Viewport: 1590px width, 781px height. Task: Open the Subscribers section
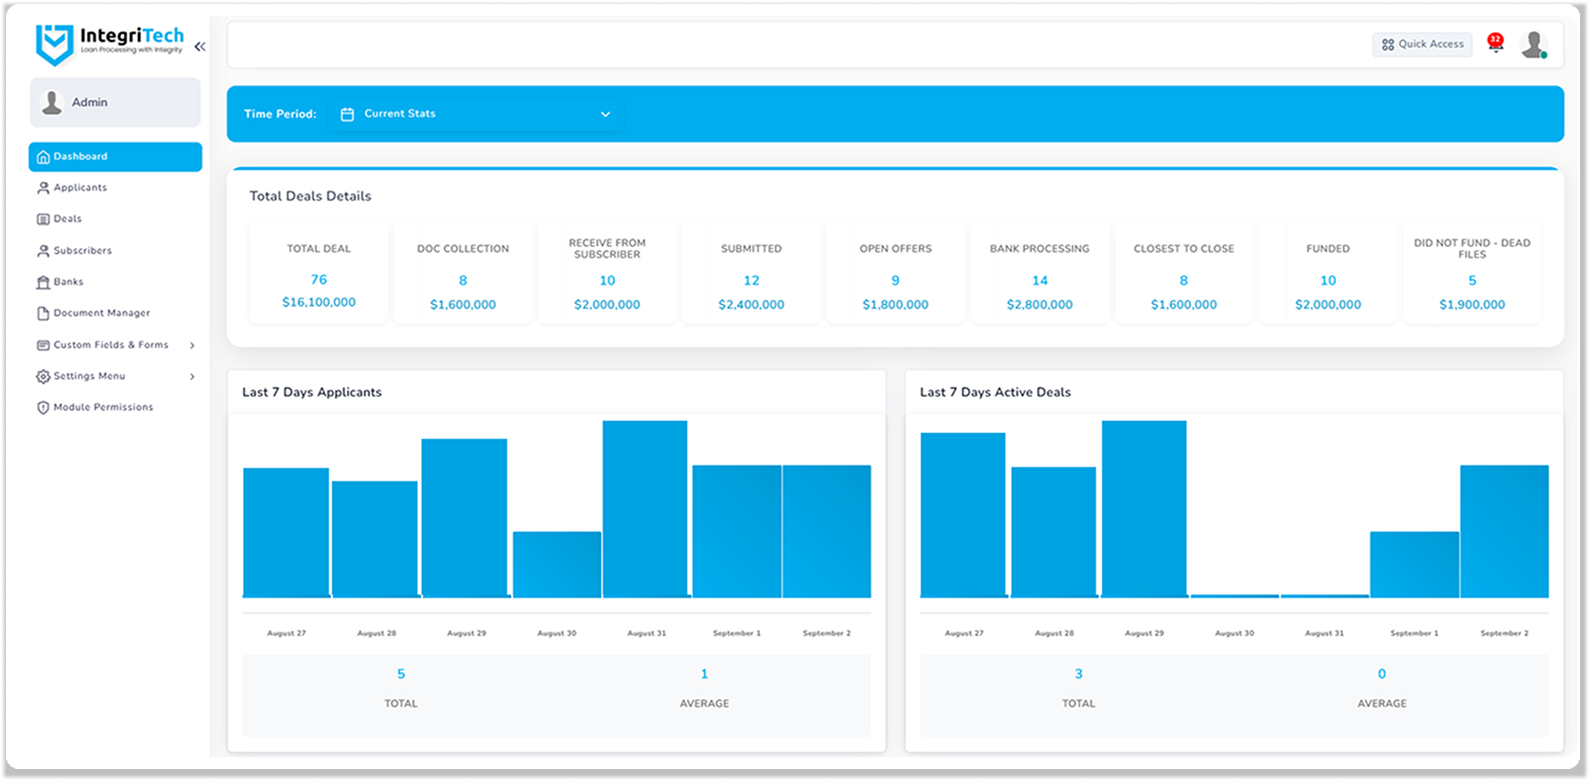tap(82, 251)
